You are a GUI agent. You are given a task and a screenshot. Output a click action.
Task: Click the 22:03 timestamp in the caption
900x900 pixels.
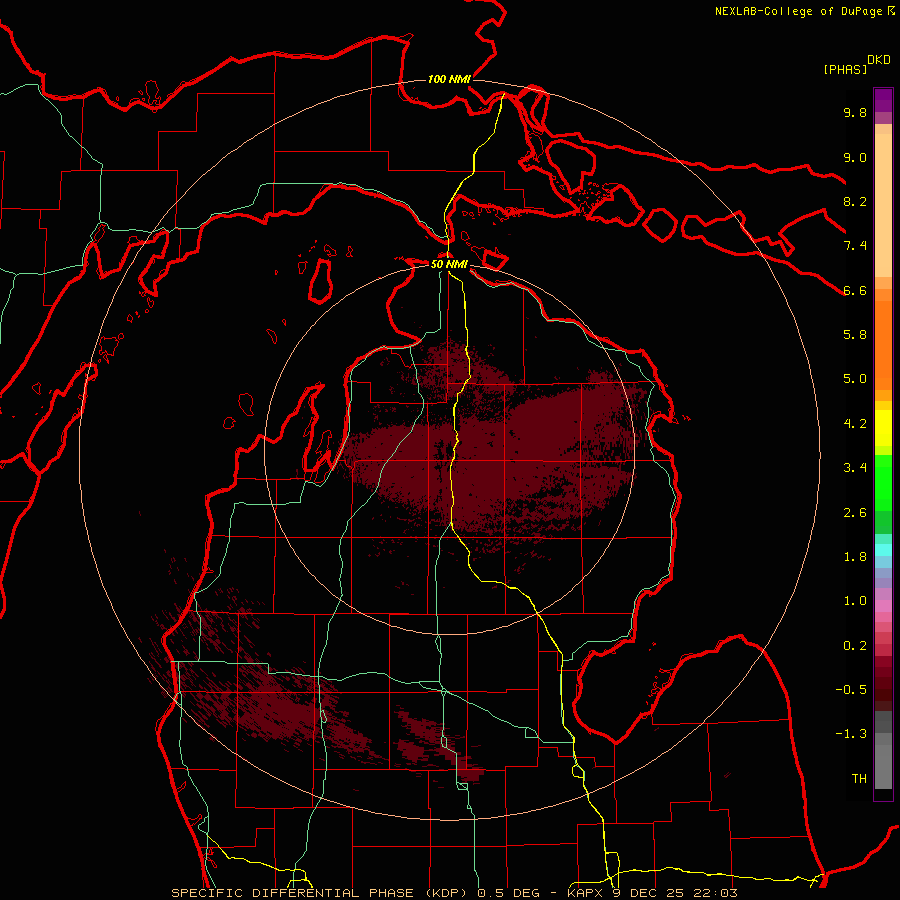[x=718, y=893]
